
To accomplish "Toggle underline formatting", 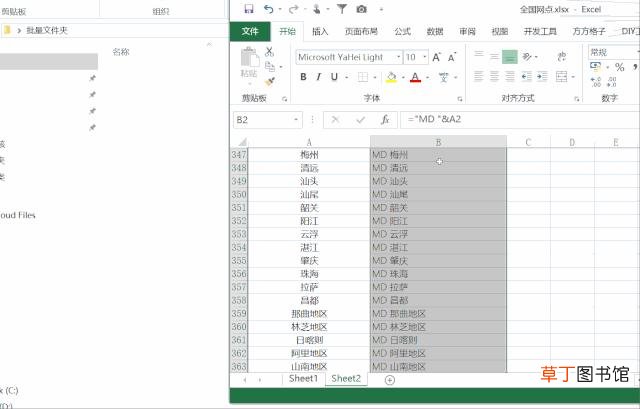I will point(334,77).
